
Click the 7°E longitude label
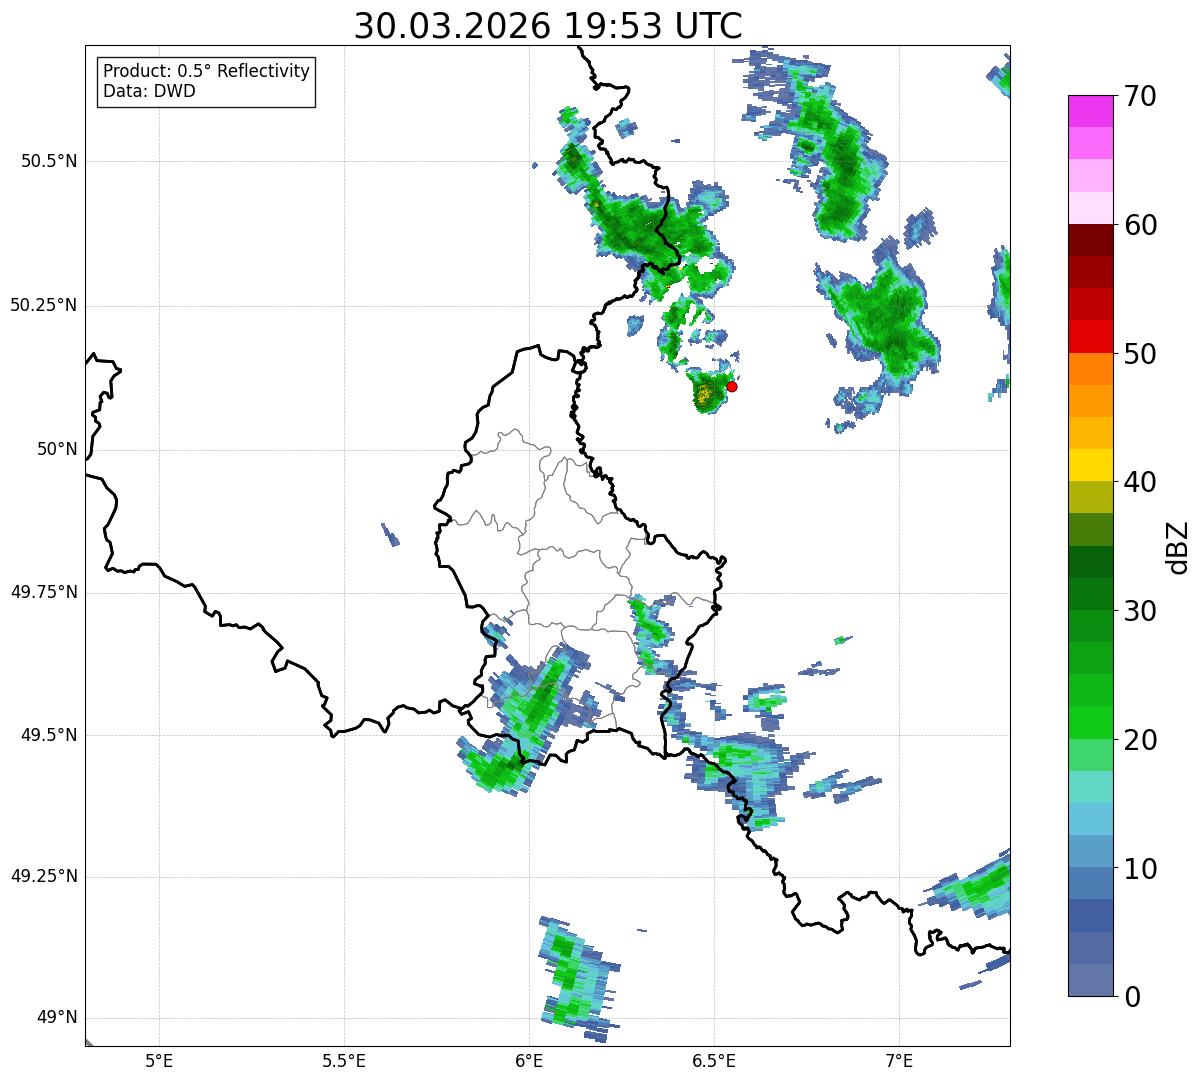click(x=899, y=1060)
